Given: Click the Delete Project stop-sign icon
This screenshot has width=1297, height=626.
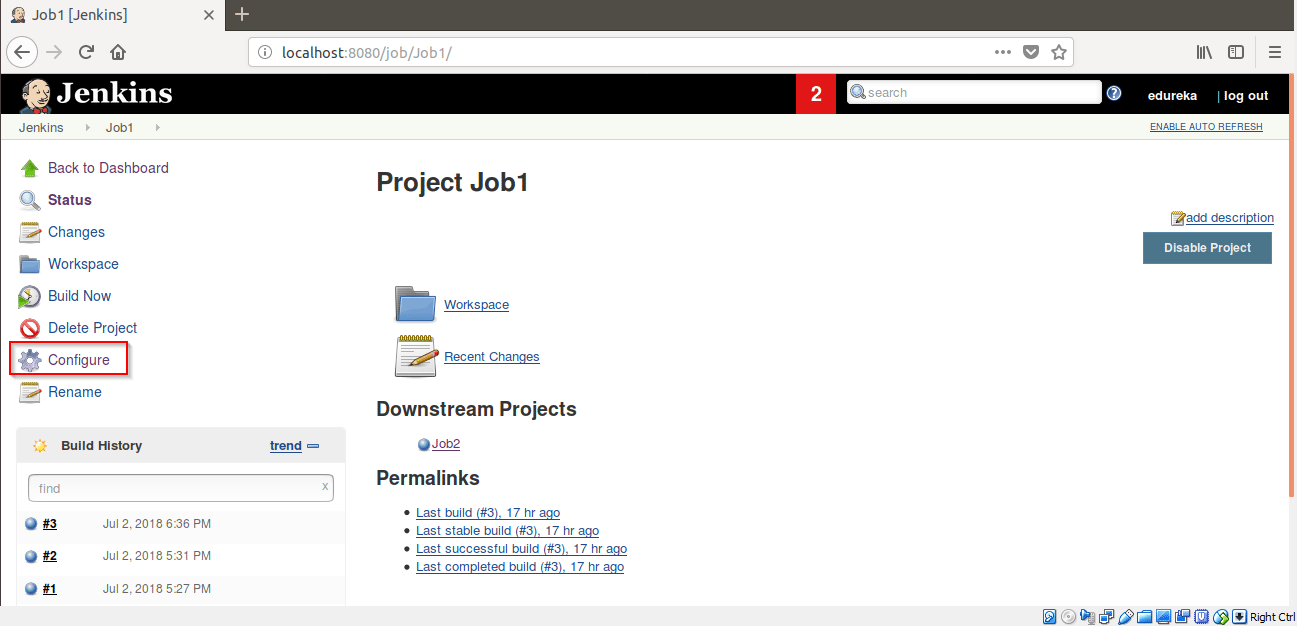Looking at the screenshot, I should point(28,327).
